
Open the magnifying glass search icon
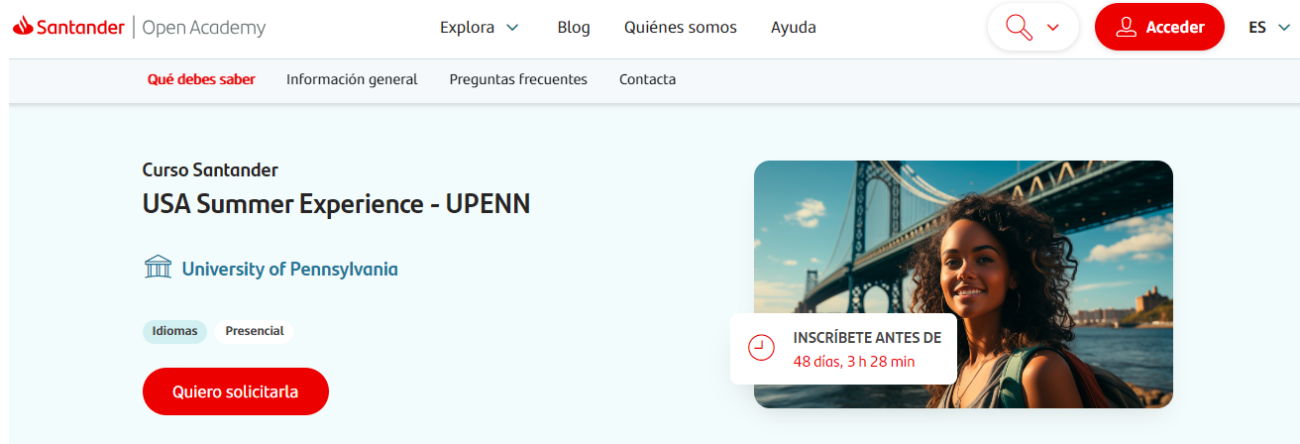(1019, 28)
